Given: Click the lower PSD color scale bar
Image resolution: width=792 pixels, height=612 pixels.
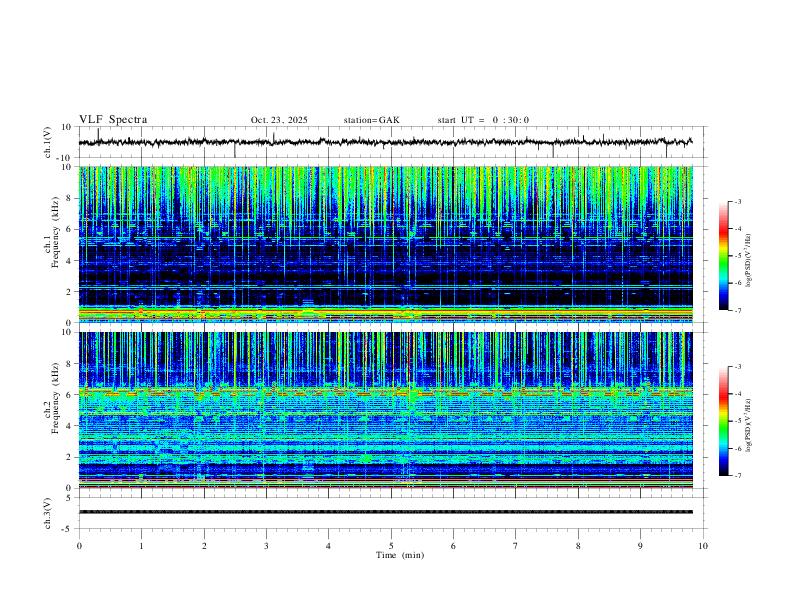Looking at the screenshot, I should (723, 421).
